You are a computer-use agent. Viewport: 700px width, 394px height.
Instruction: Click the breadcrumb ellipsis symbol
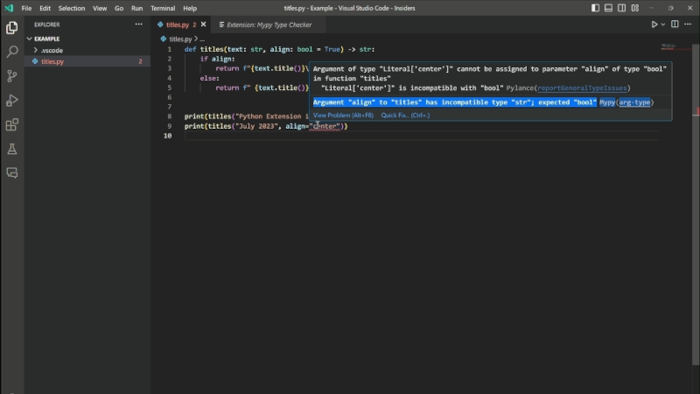coord(202,39)
